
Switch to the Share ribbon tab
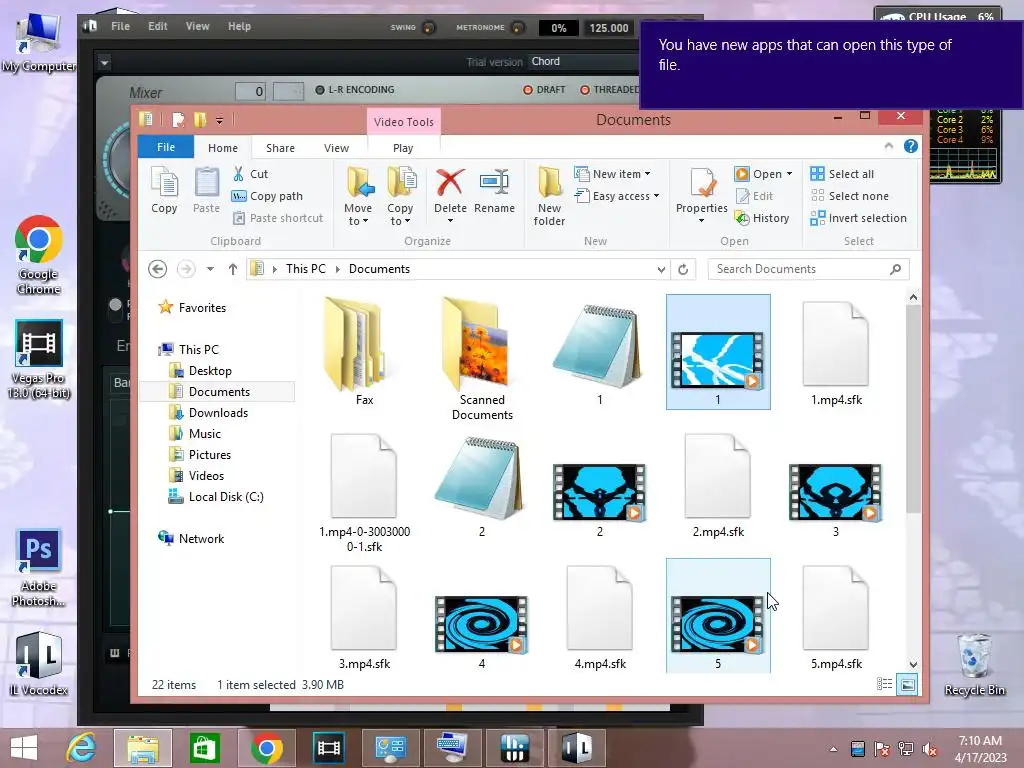click(280, 148)
